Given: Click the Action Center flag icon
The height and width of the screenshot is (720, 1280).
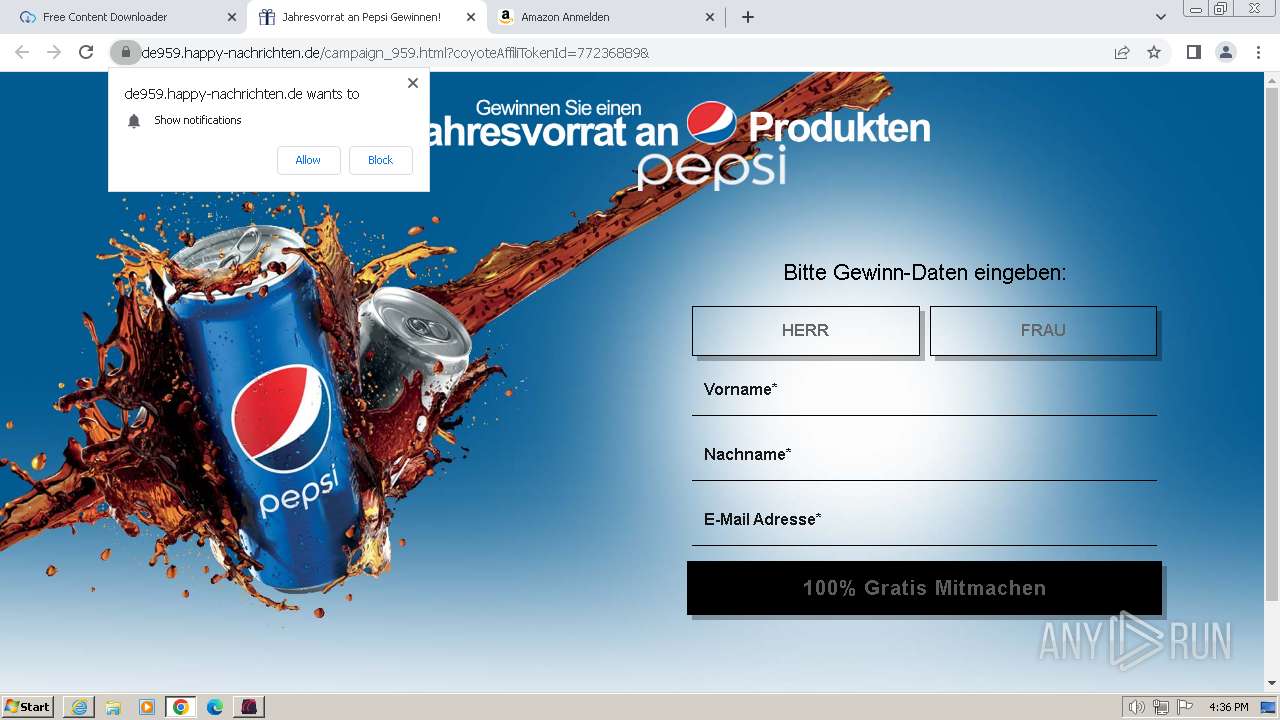Looking at the screenshot, I should point(1185,707).
